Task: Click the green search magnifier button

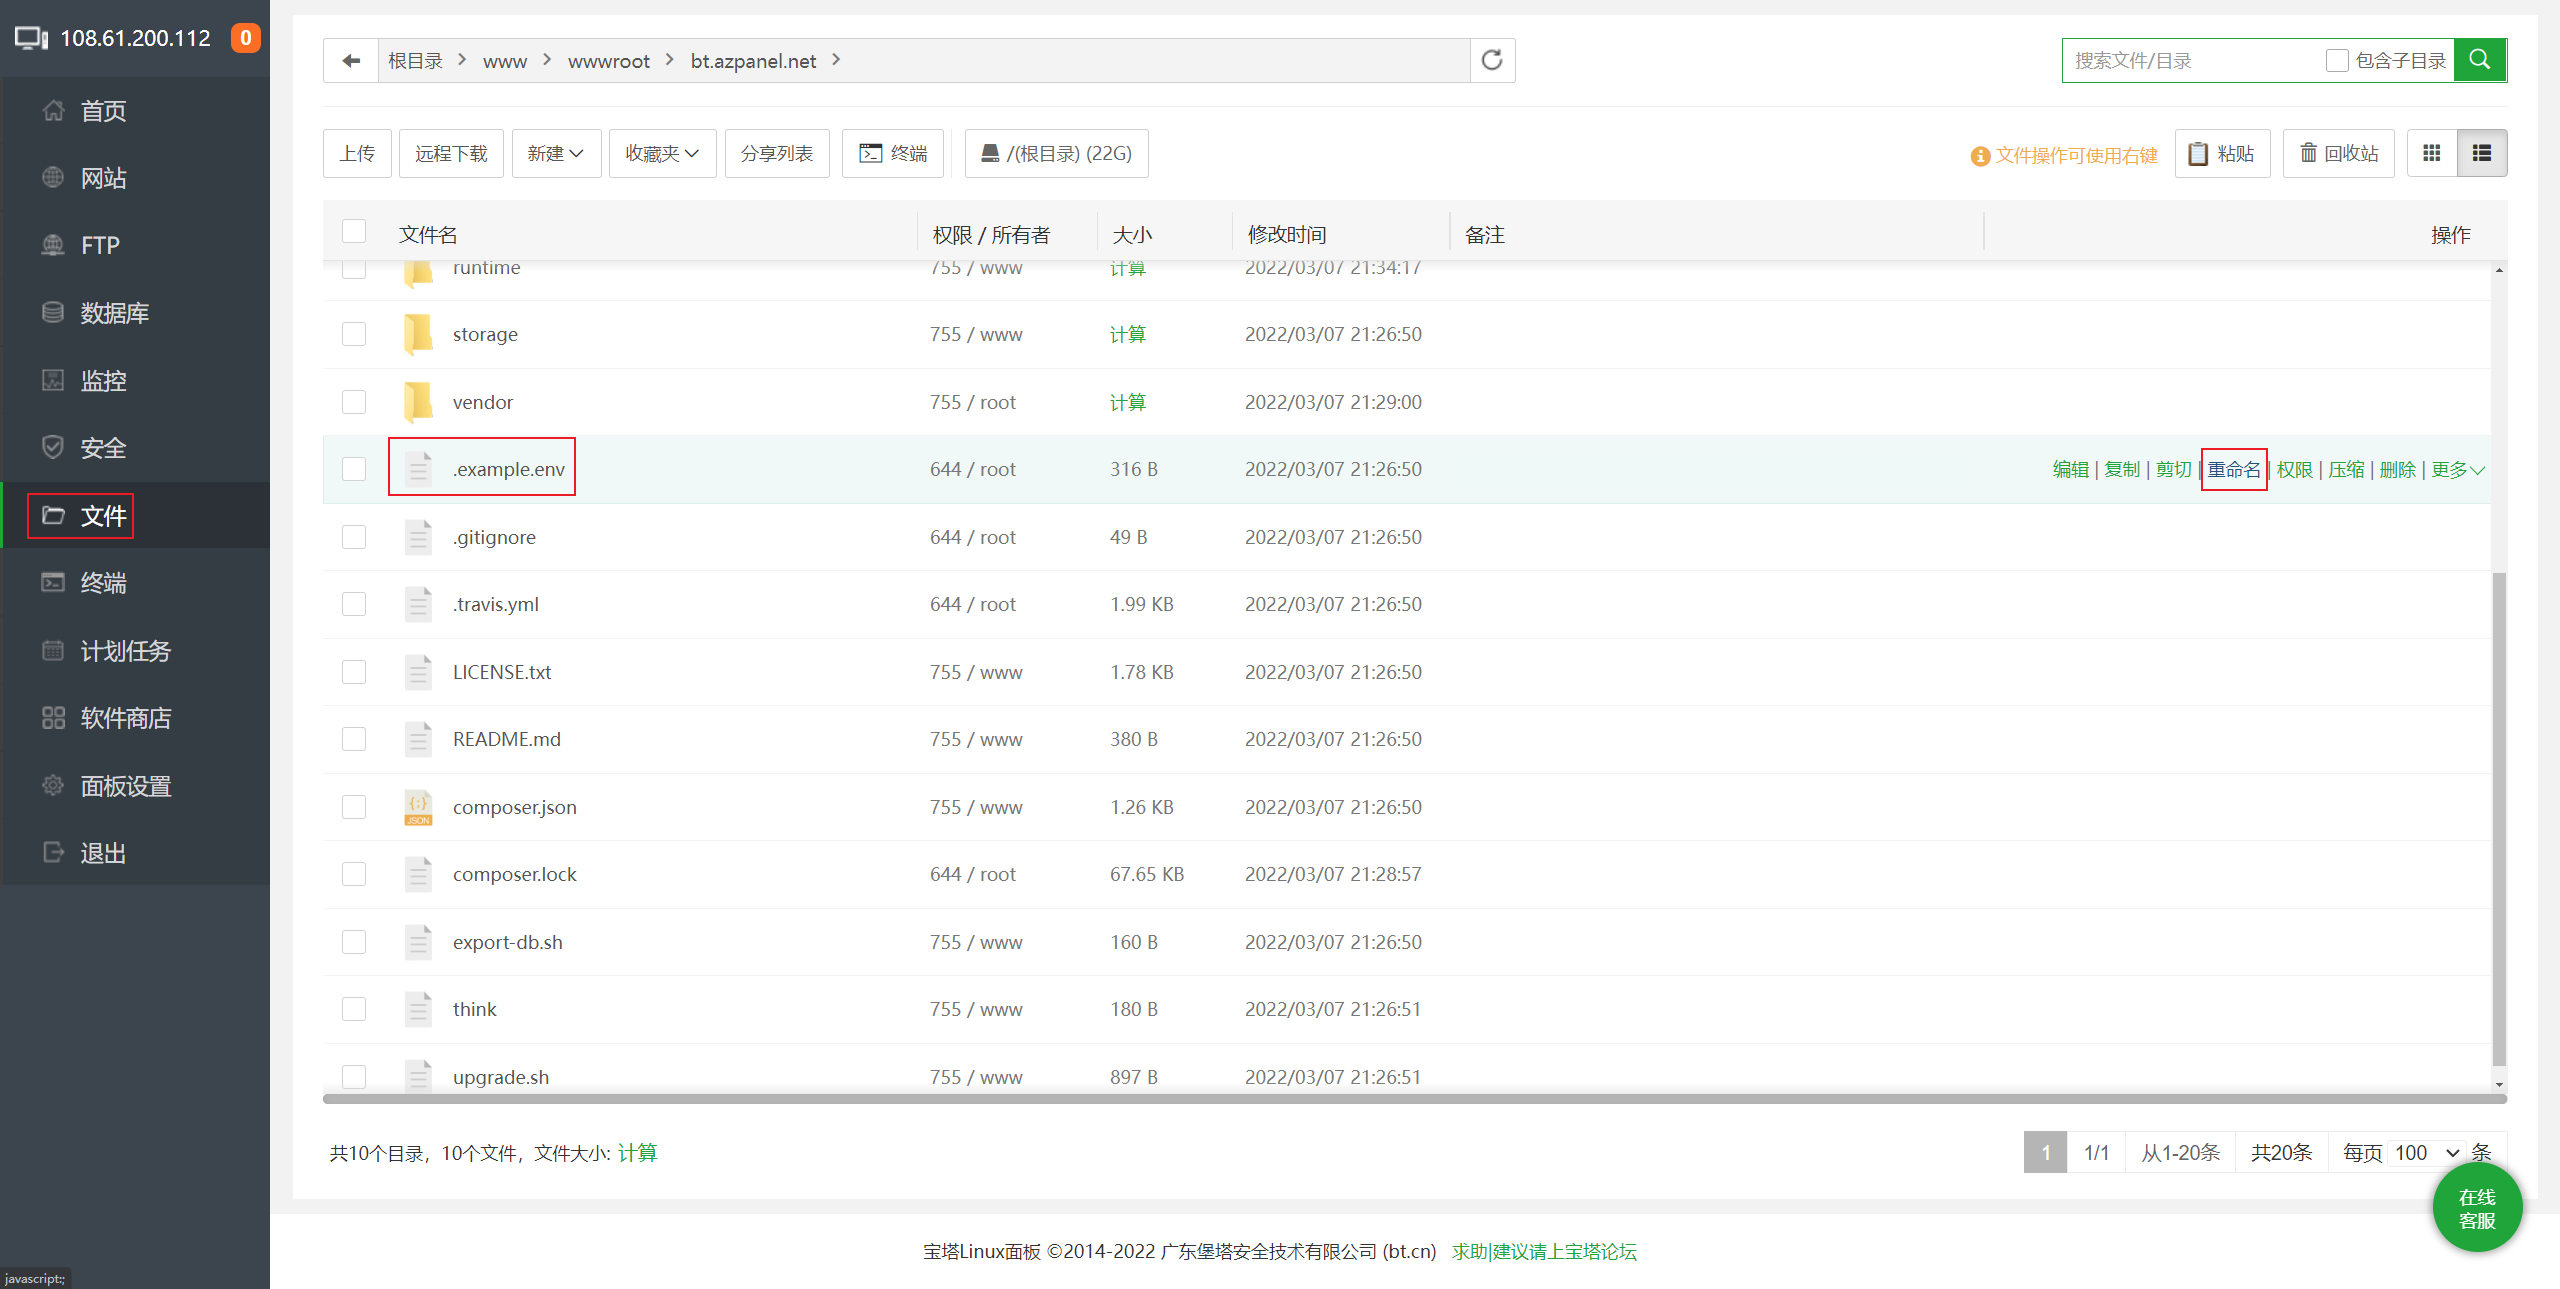Action: click(2480, 60)
